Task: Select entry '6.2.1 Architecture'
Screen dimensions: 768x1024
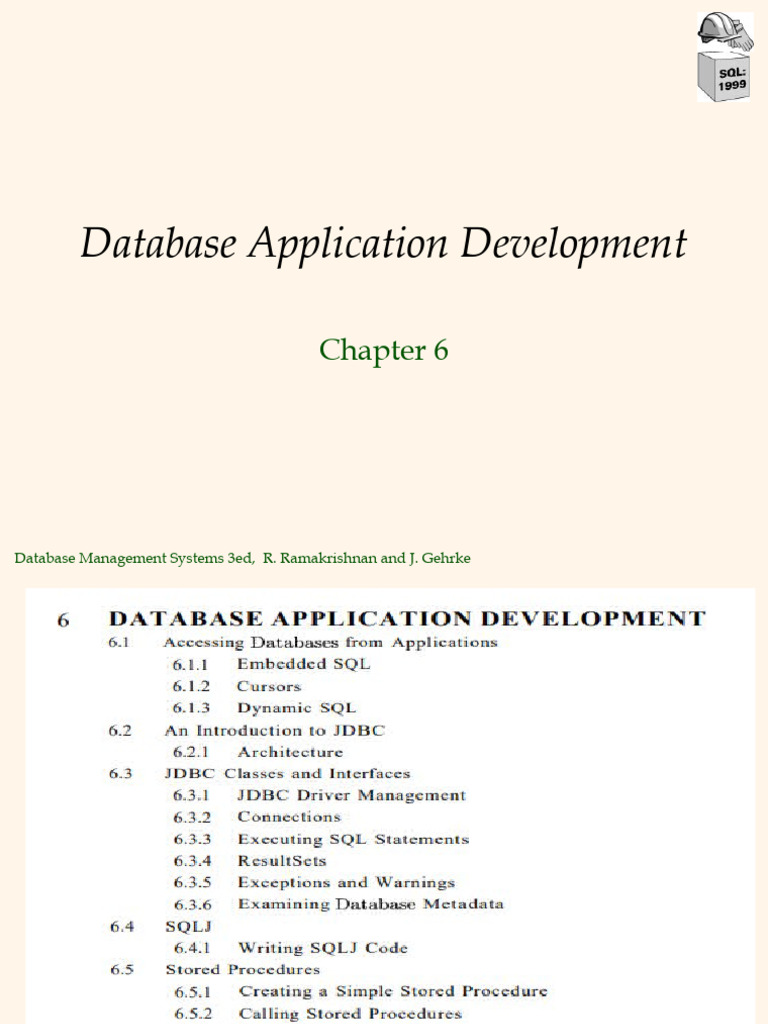Action: 257,752
